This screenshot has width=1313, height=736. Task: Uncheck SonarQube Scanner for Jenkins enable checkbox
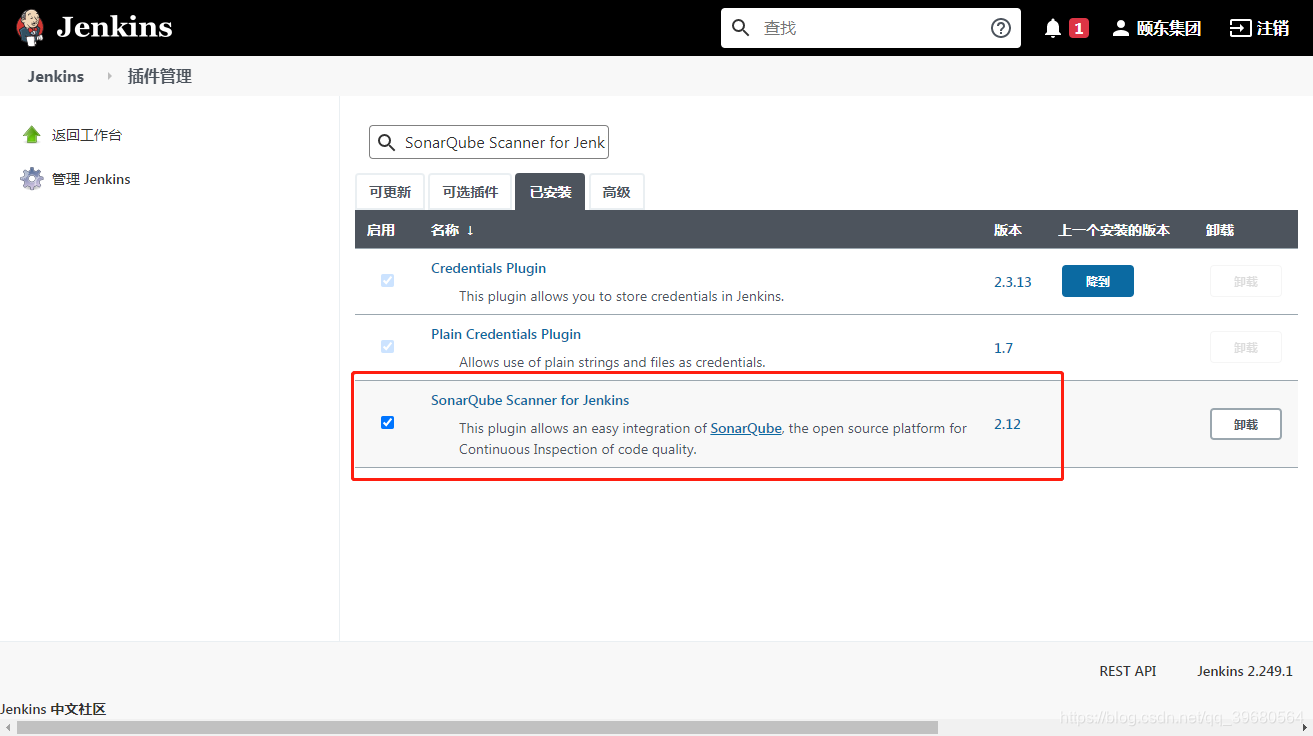click(387, 423)
